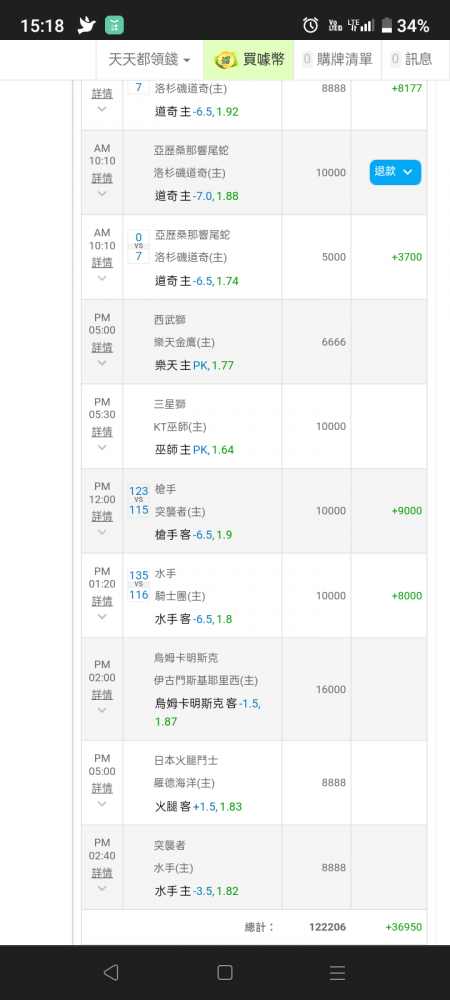This screenshot has height=1000, width=450.
Task: Open the 訊息 messages tab
Action: 411,60
